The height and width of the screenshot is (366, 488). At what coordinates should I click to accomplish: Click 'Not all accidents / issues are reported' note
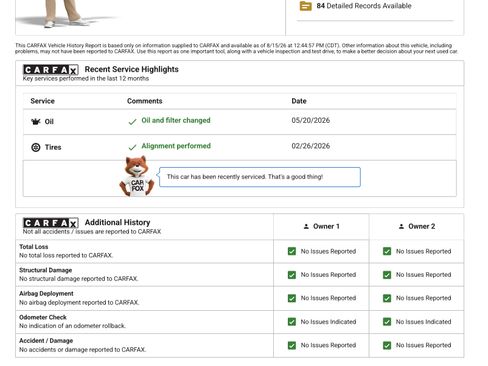coord(92,231)
